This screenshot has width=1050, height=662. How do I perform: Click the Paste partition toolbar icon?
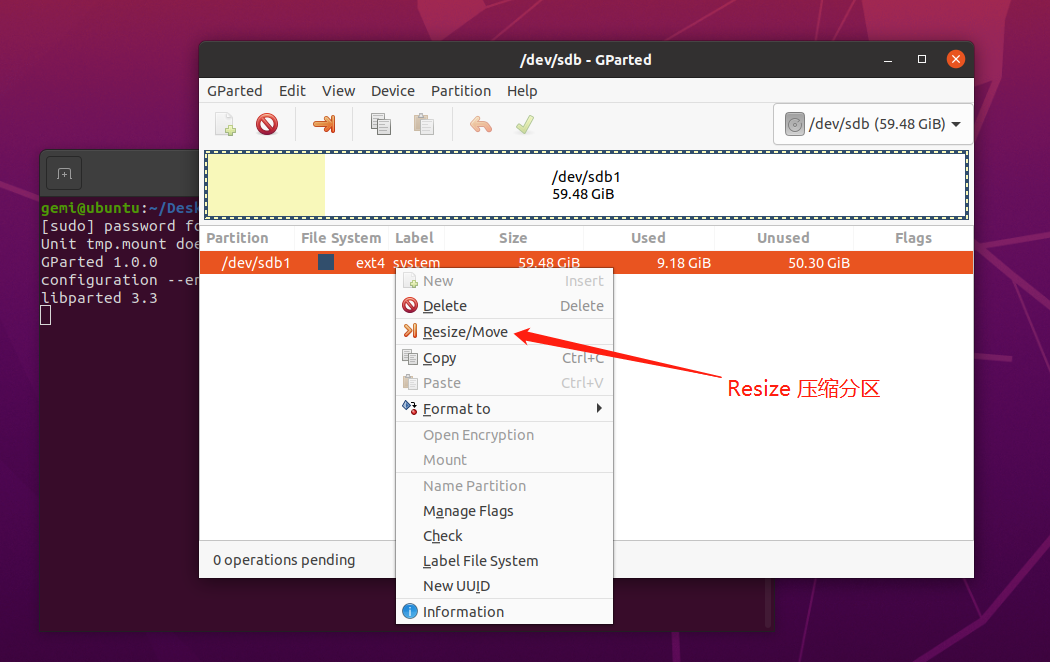423,124
